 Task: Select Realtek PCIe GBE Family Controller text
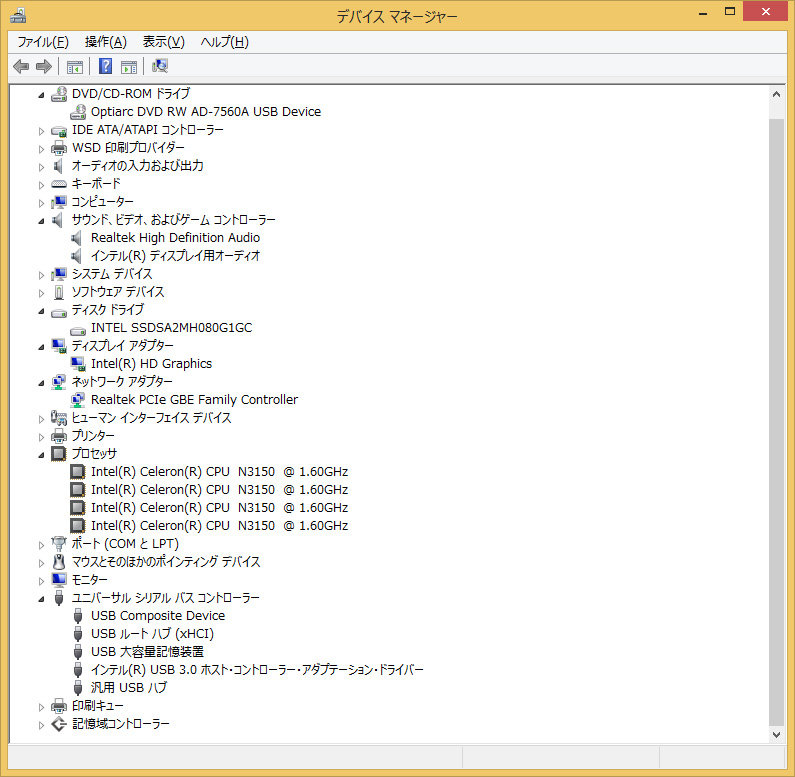(x=194, y=400)
